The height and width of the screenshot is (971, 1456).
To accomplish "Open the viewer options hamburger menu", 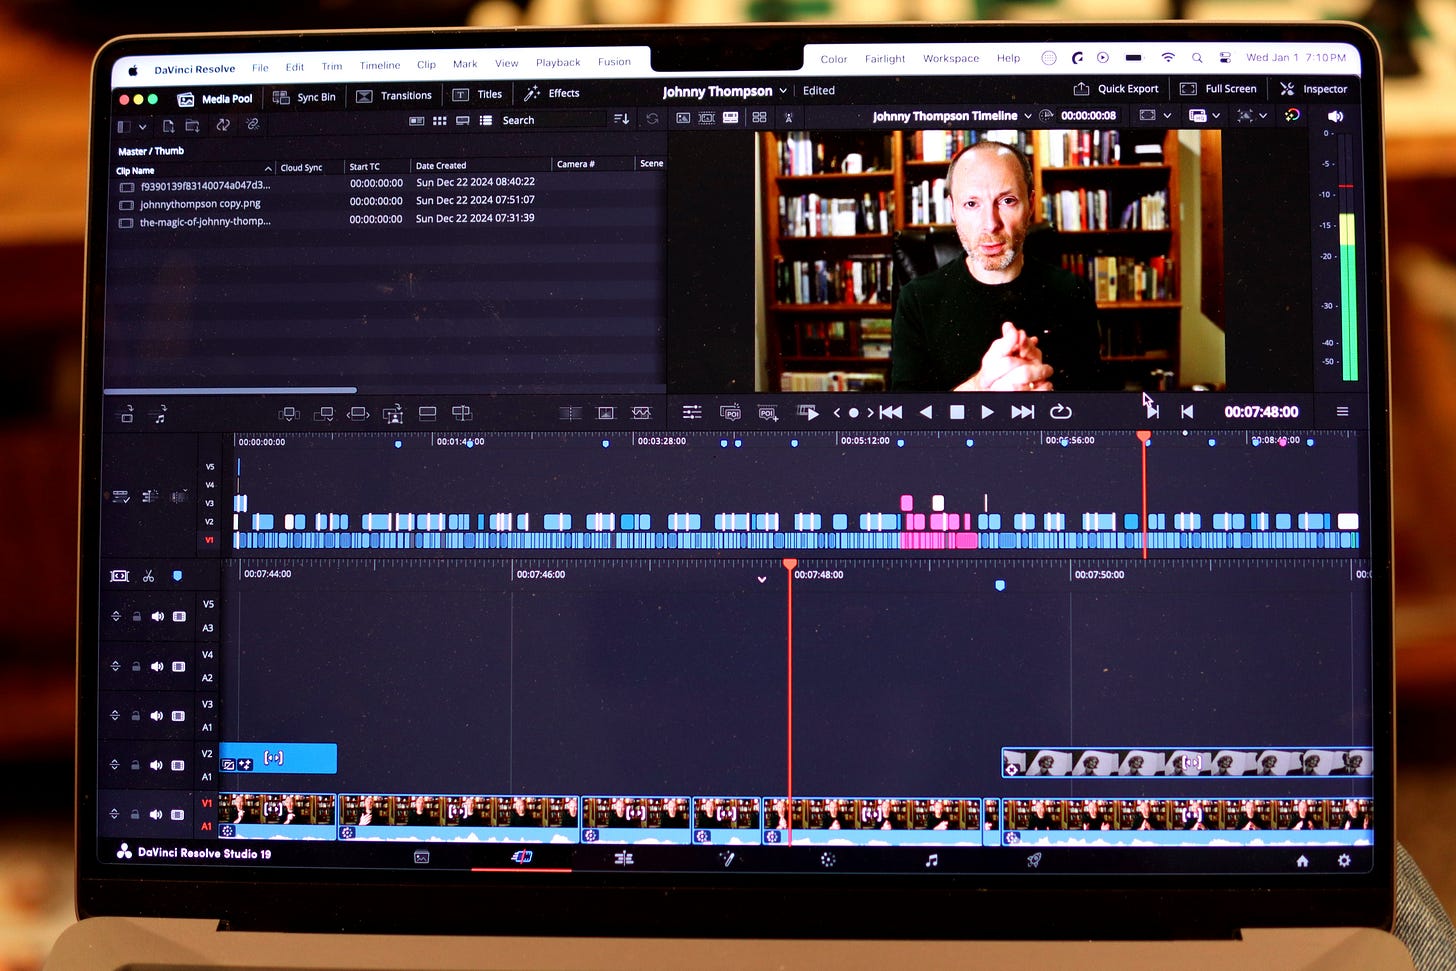I will (x=1342, y=412).
